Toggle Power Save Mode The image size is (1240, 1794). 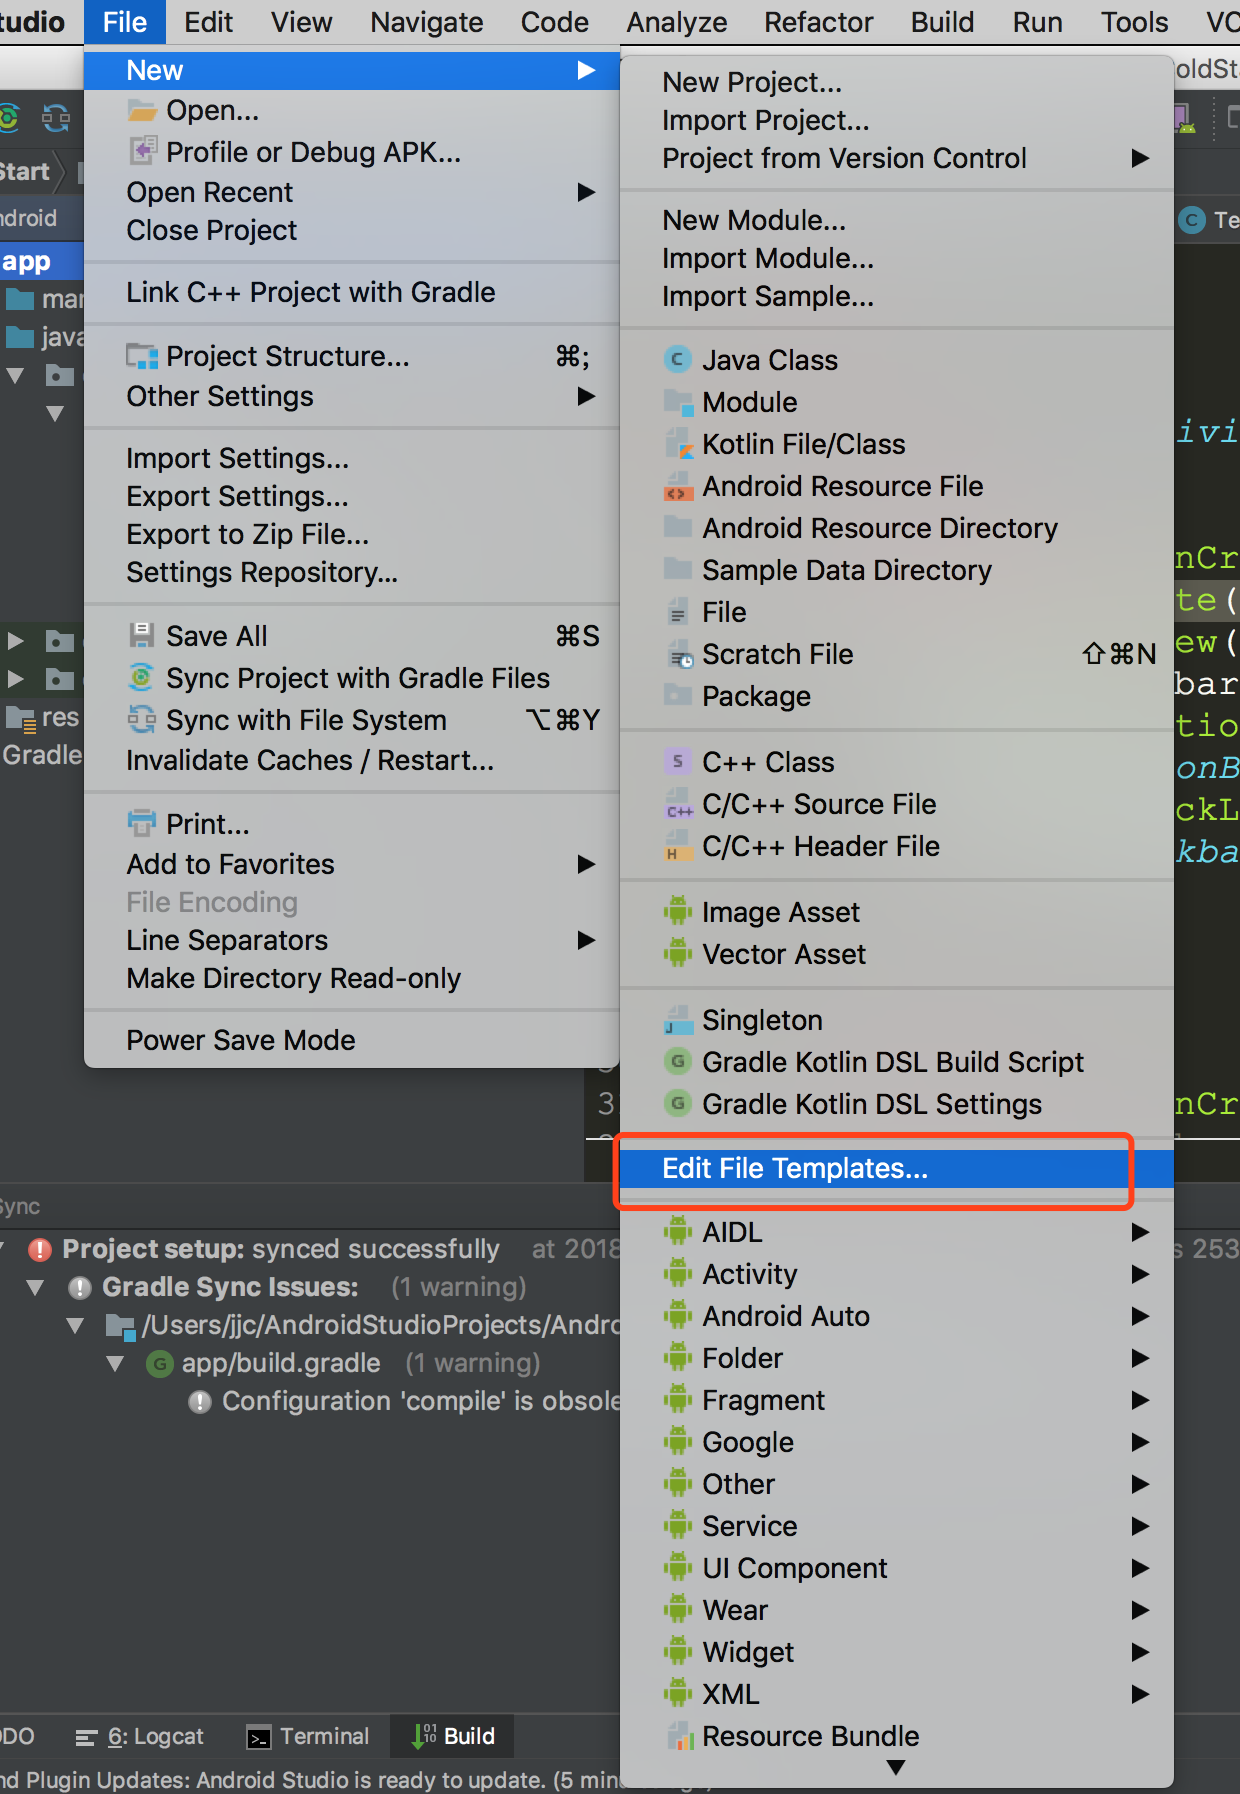(241, 1040)
